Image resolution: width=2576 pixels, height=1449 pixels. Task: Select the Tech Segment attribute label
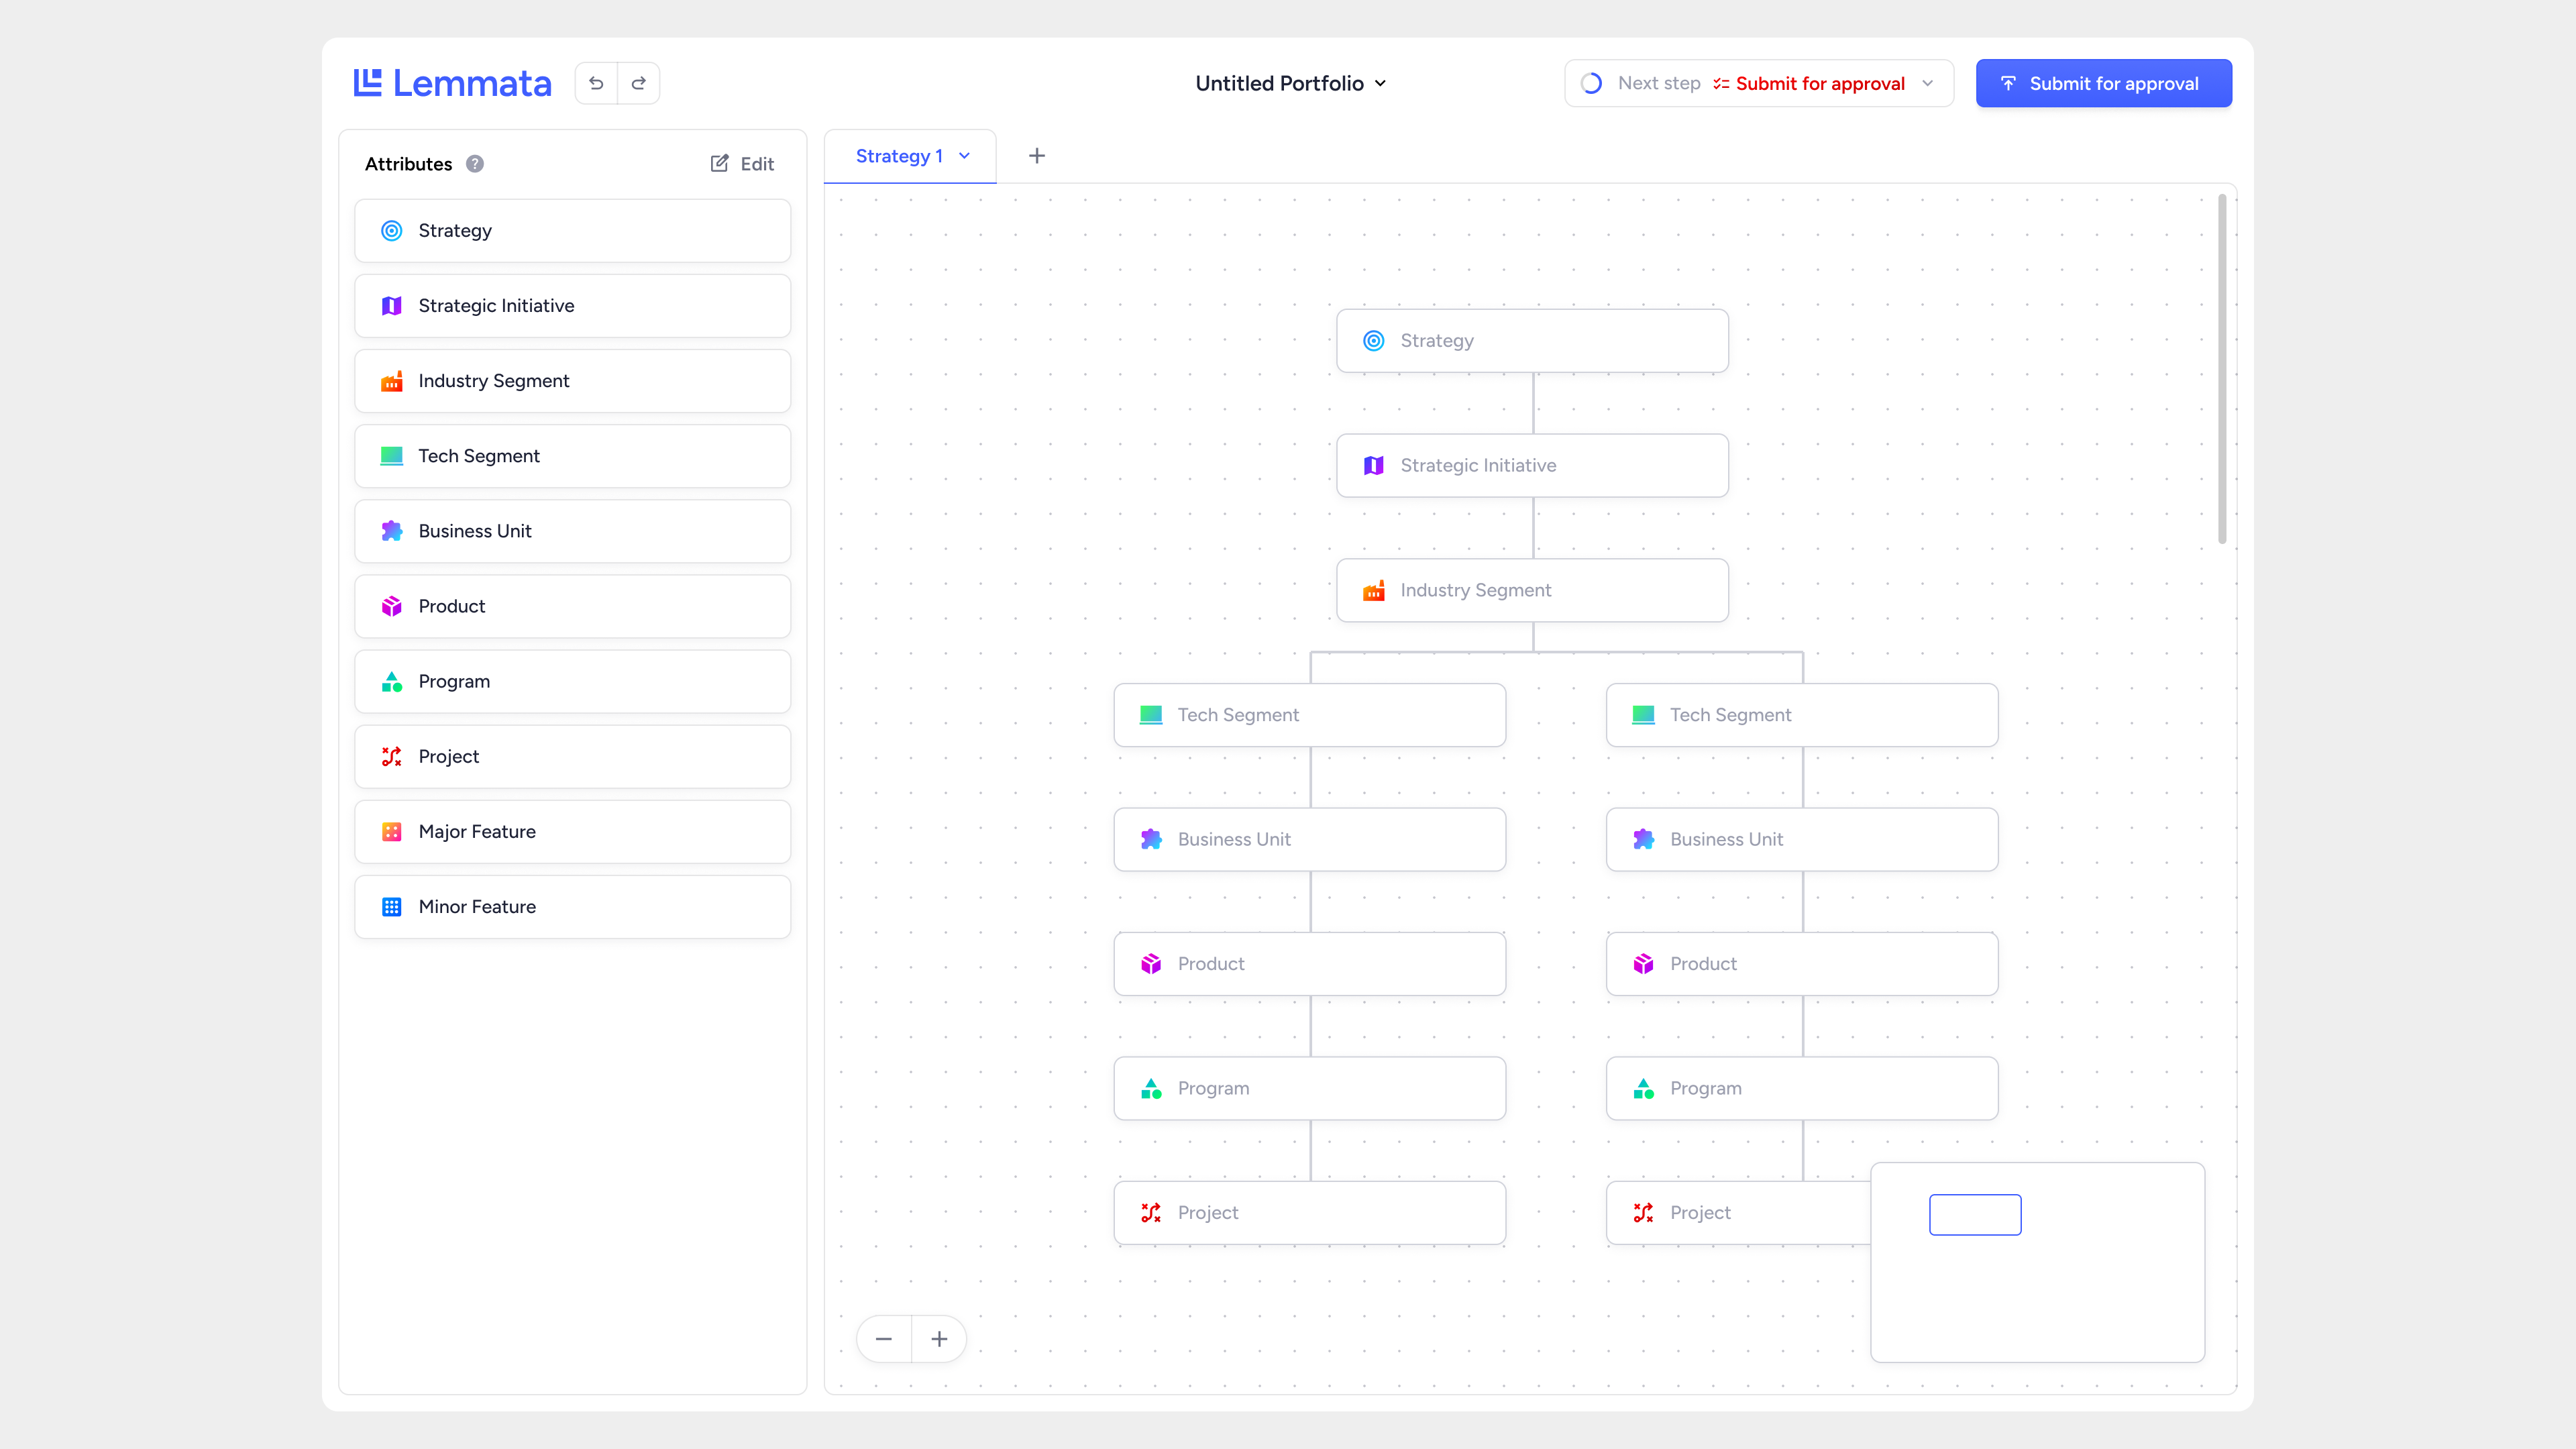pos(479,456)
